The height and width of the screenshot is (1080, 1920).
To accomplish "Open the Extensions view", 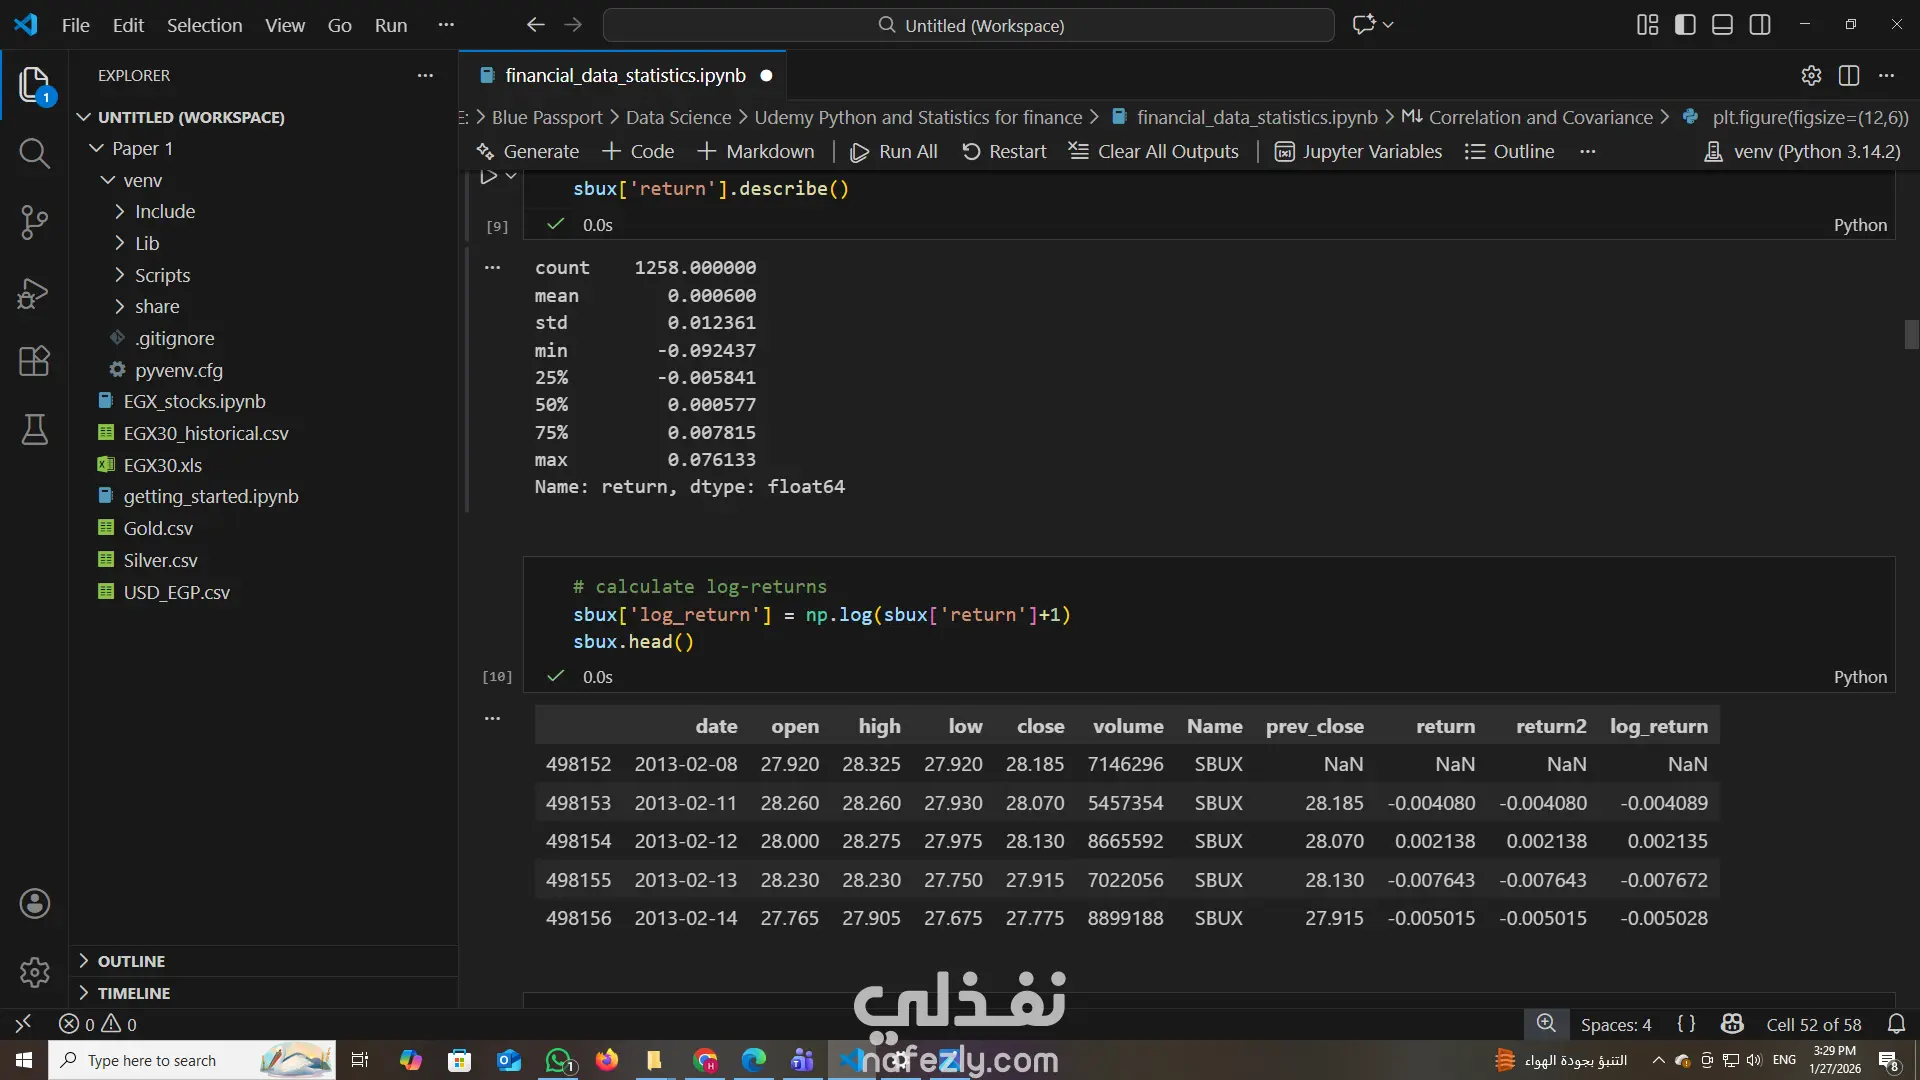I will [x=34, y=361].
